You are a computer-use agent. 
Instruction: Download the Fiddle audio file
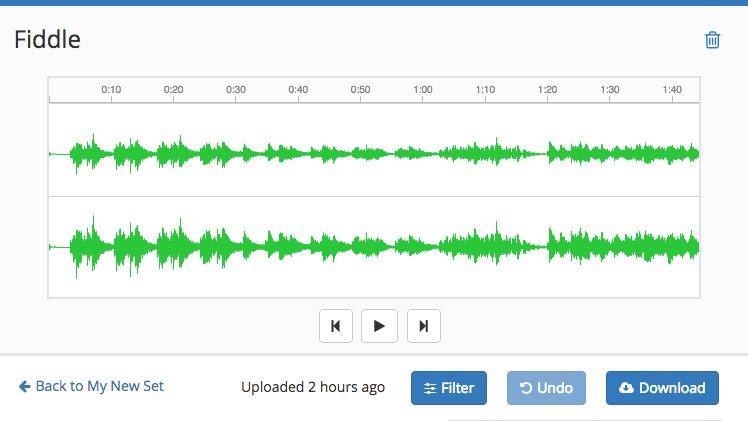(x=662, y=388)
